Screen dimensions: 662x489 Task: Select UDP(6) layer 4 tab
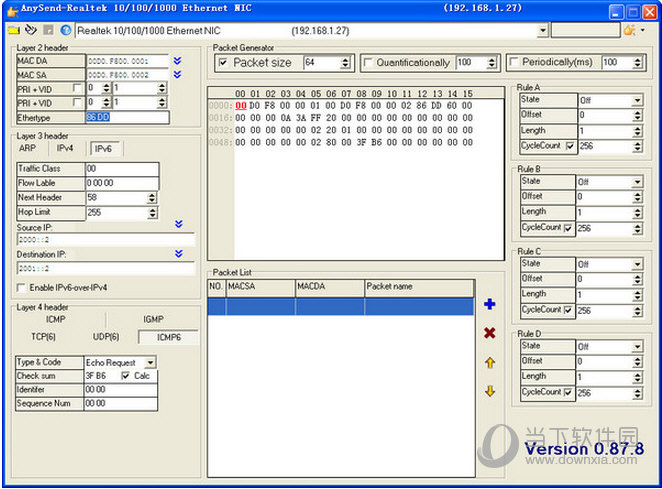click(x=106, y=337)
